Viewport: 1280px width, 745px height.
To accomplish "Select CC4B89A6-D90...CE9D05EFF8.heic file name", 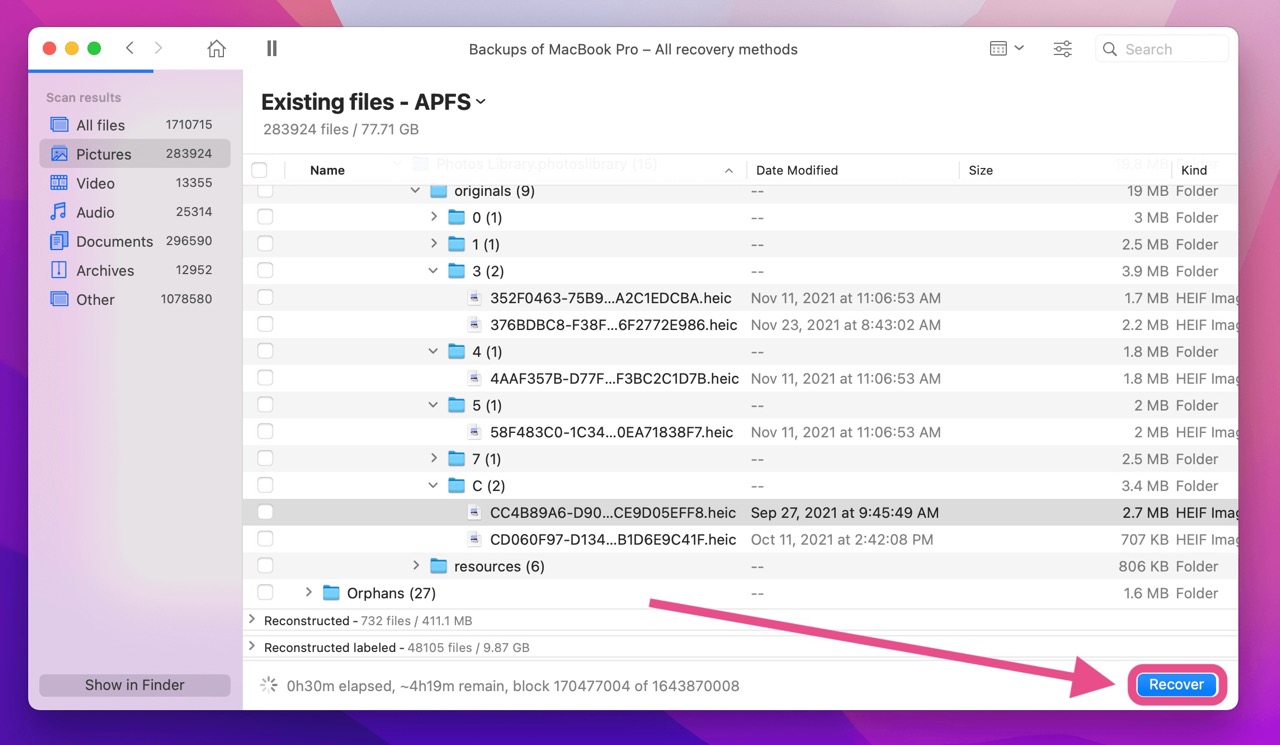I will click(x=613, y=512).
